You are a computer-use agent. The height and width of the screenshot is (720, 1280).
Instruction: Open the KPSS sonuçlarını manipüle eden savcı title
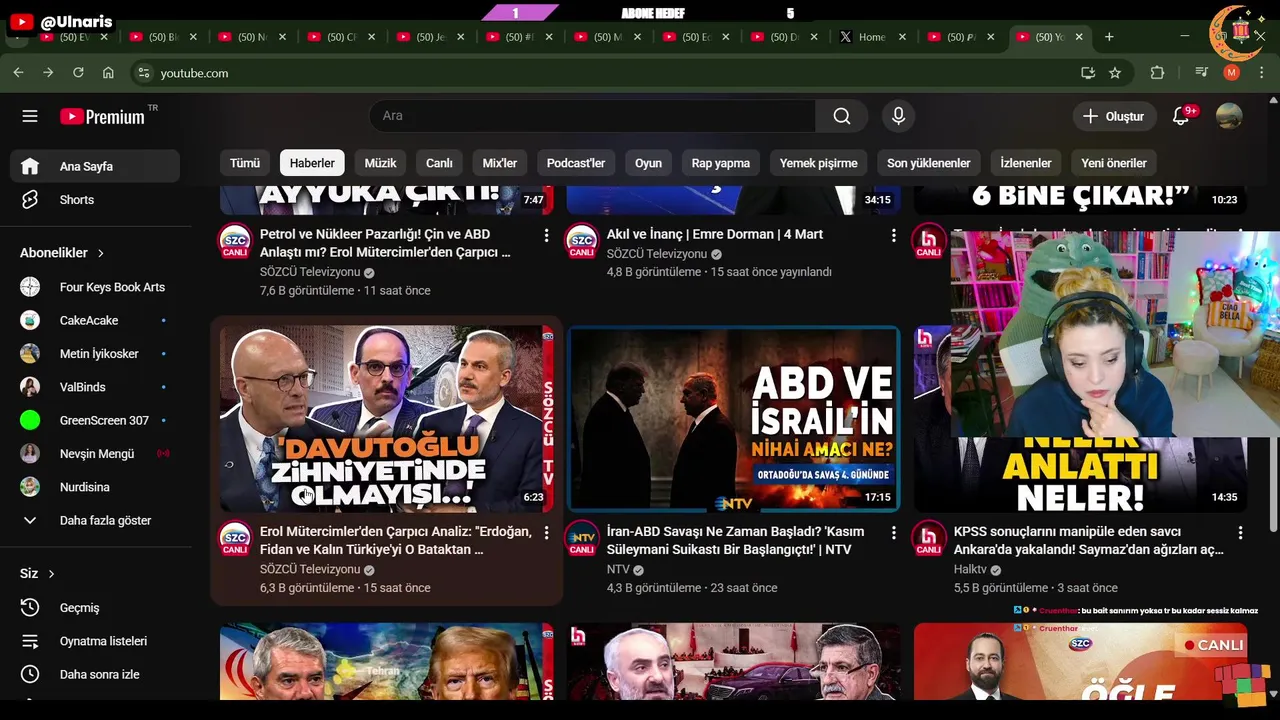[x=1089, y=541]
